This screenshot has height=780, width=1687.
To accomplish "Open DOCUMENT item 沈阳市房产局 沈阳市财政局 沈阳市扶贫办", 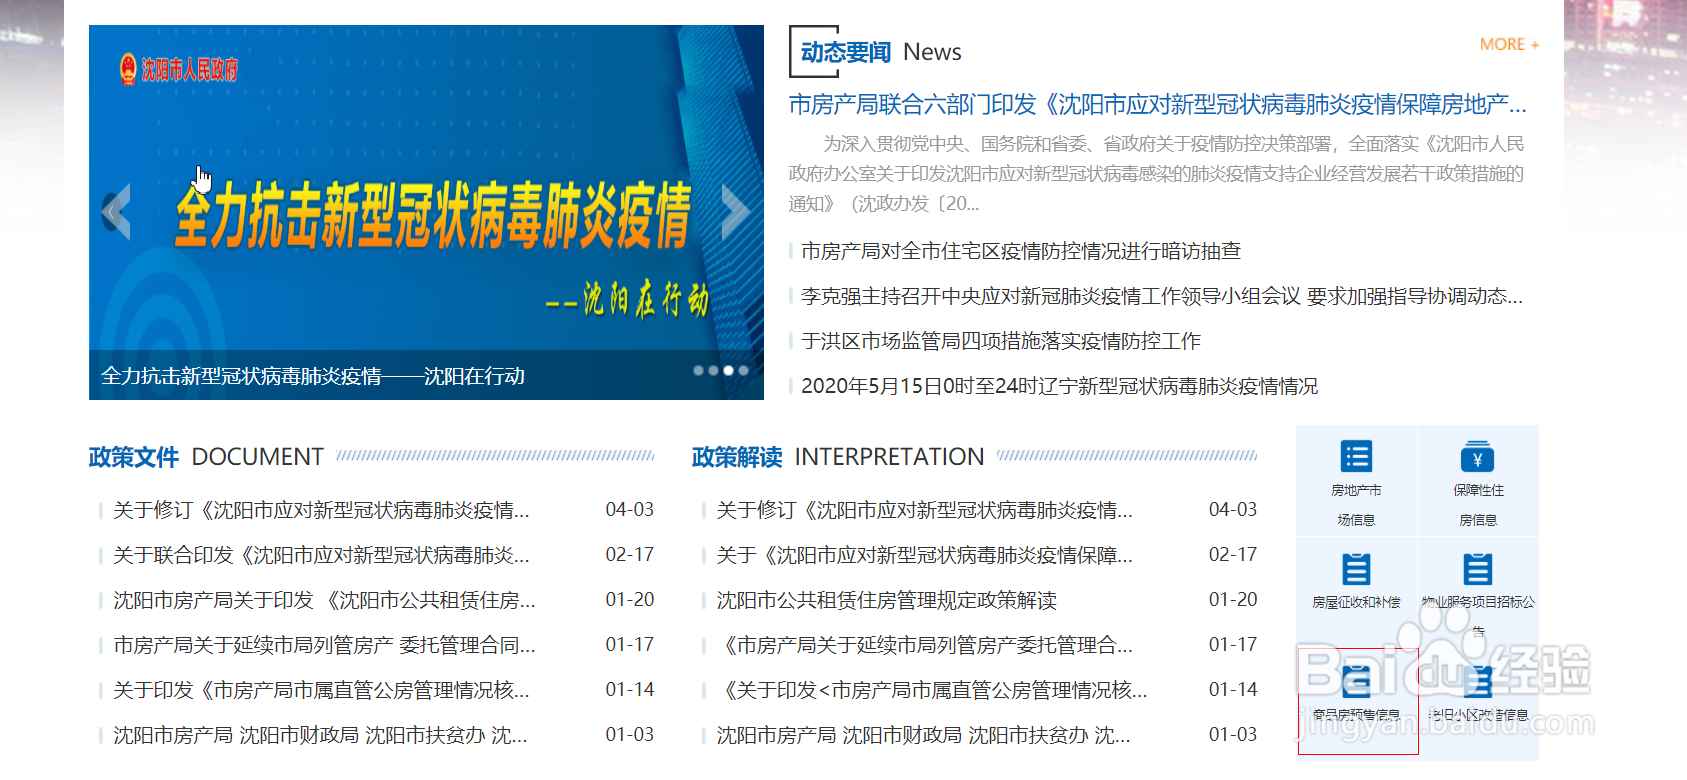I will point(320,735).
